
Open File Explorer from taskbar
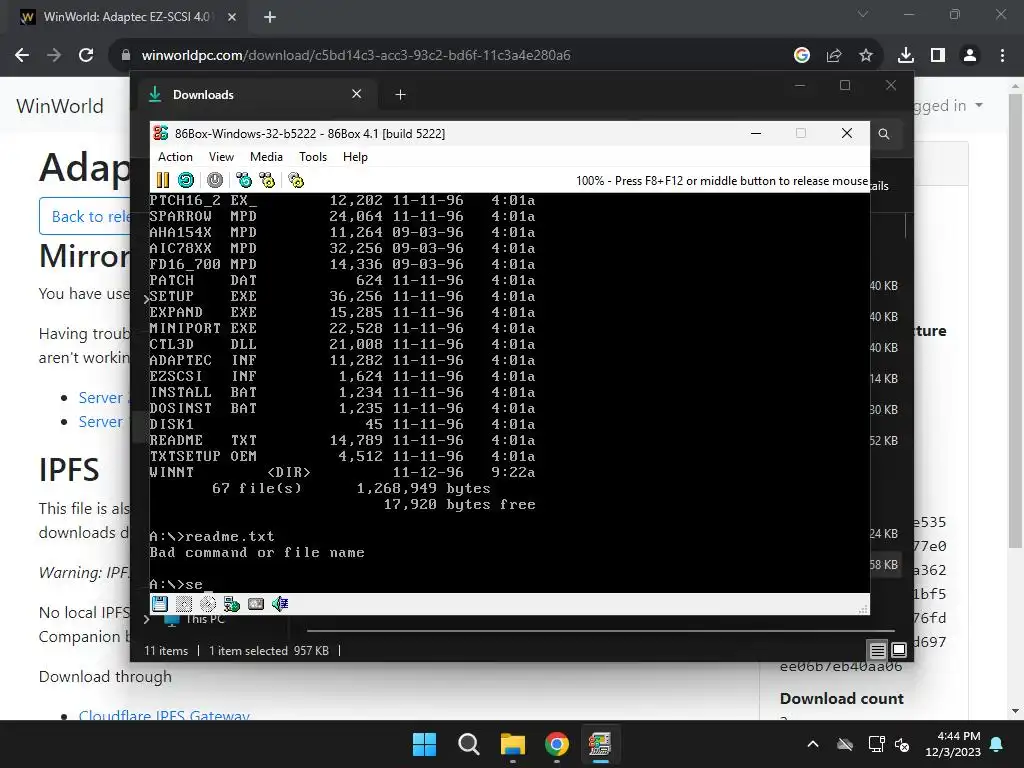pos(513,744)
